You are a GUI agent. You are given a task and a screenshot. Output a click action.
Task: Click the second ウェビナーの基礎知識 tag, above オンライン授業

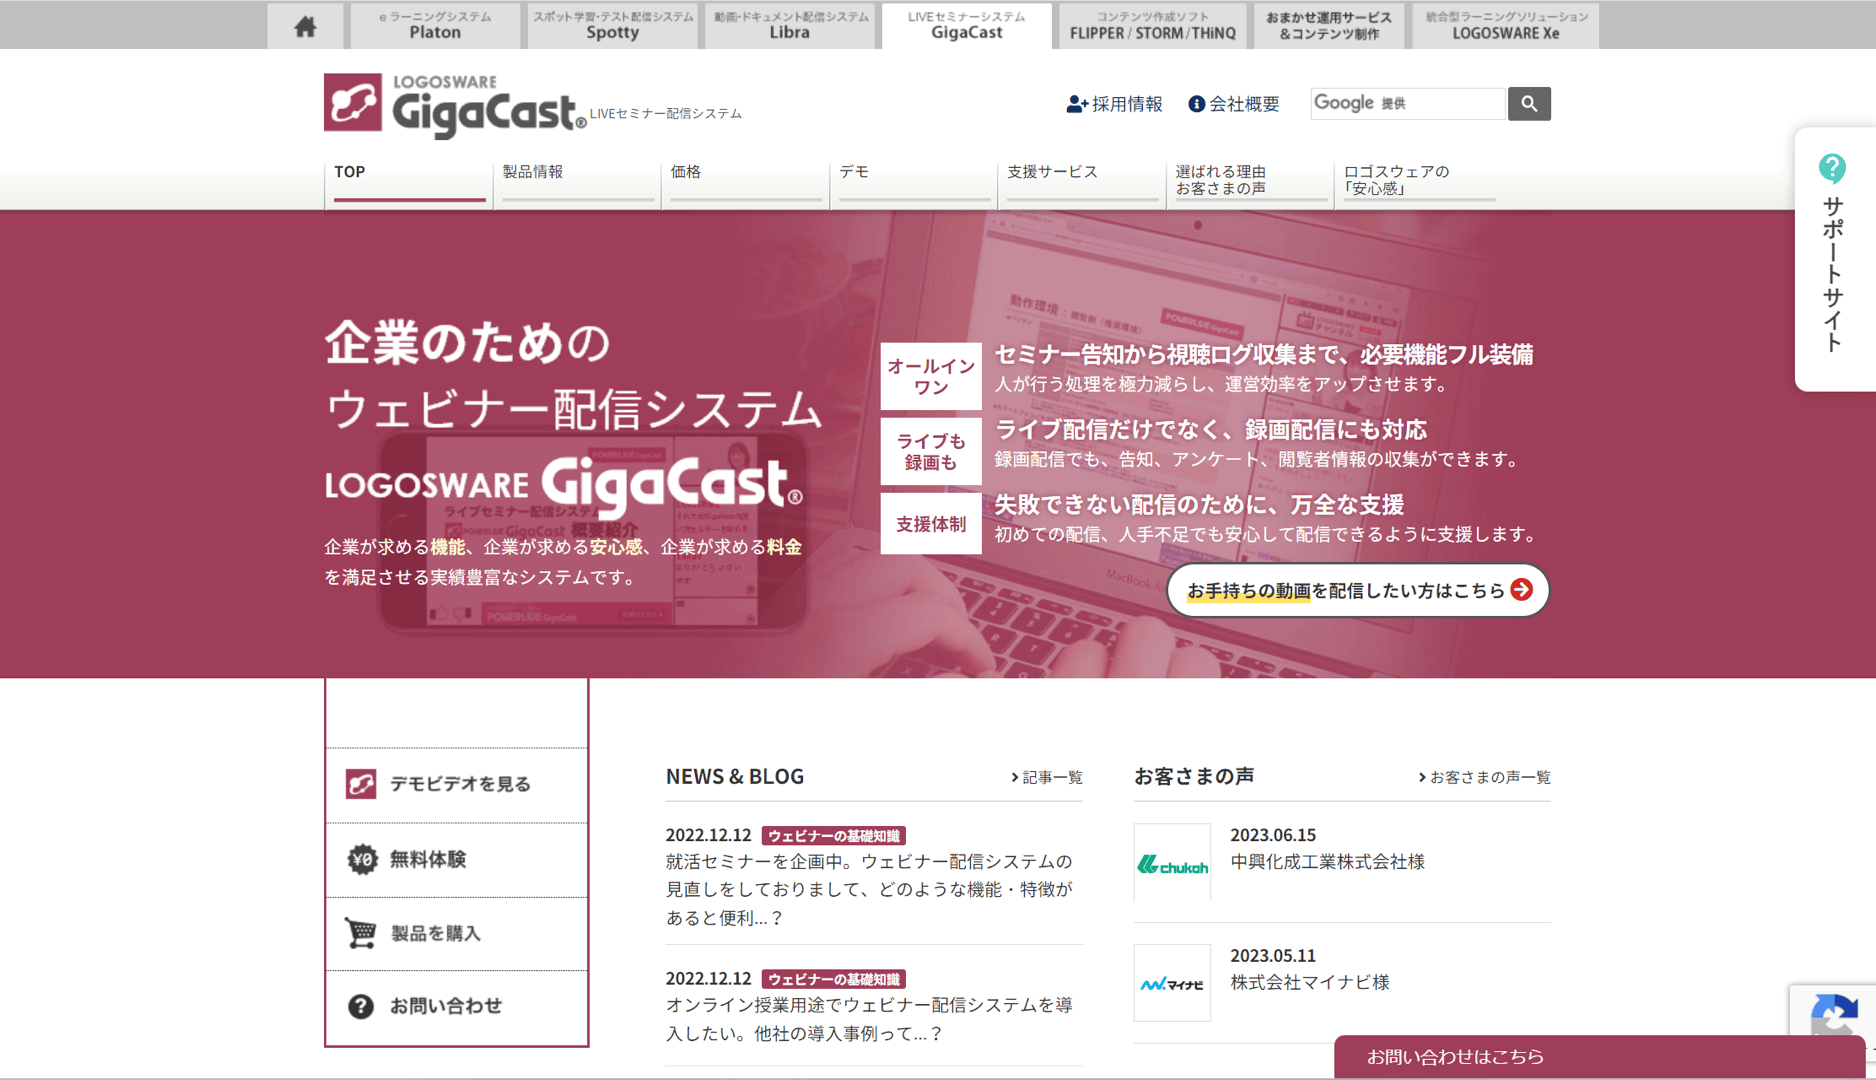[x=834, y=979]
